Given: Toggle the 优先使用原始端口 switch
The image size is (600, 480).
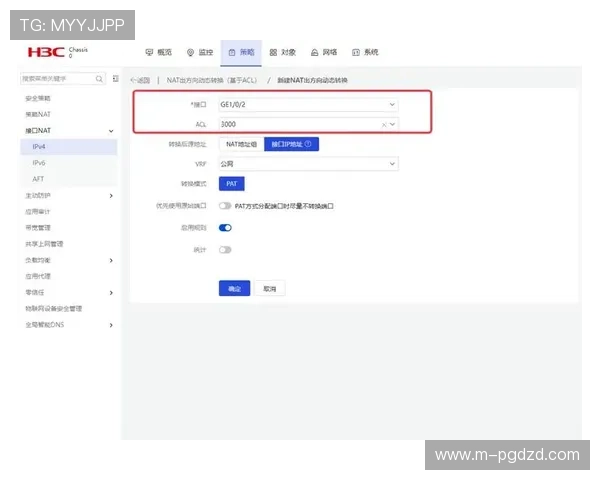Looking at the screenshot, I should (225, 206).
